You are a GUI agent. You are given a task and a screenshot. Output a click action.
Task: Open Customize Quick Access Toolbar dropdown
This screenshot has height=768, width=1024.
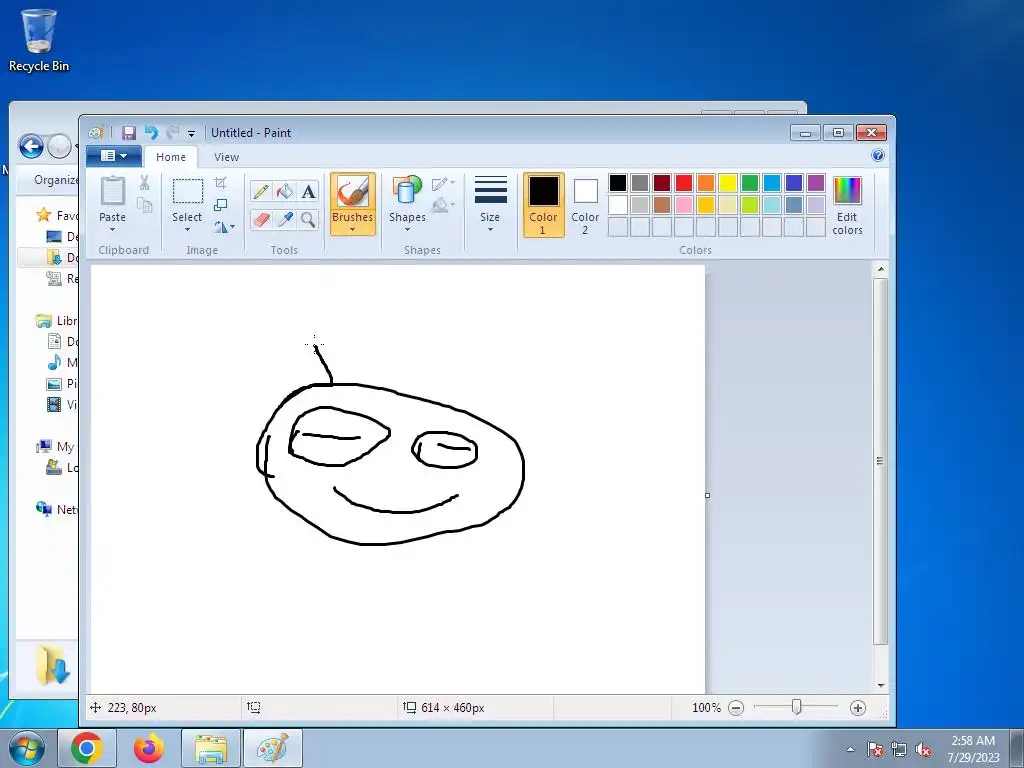[191, 133]
